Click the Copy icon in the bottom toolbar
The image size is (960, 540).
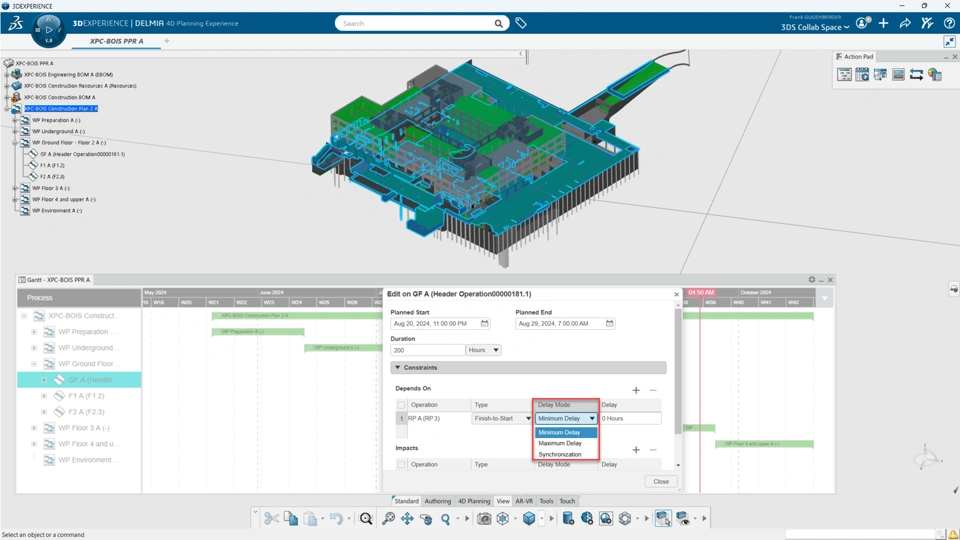[x=291, y=519]
